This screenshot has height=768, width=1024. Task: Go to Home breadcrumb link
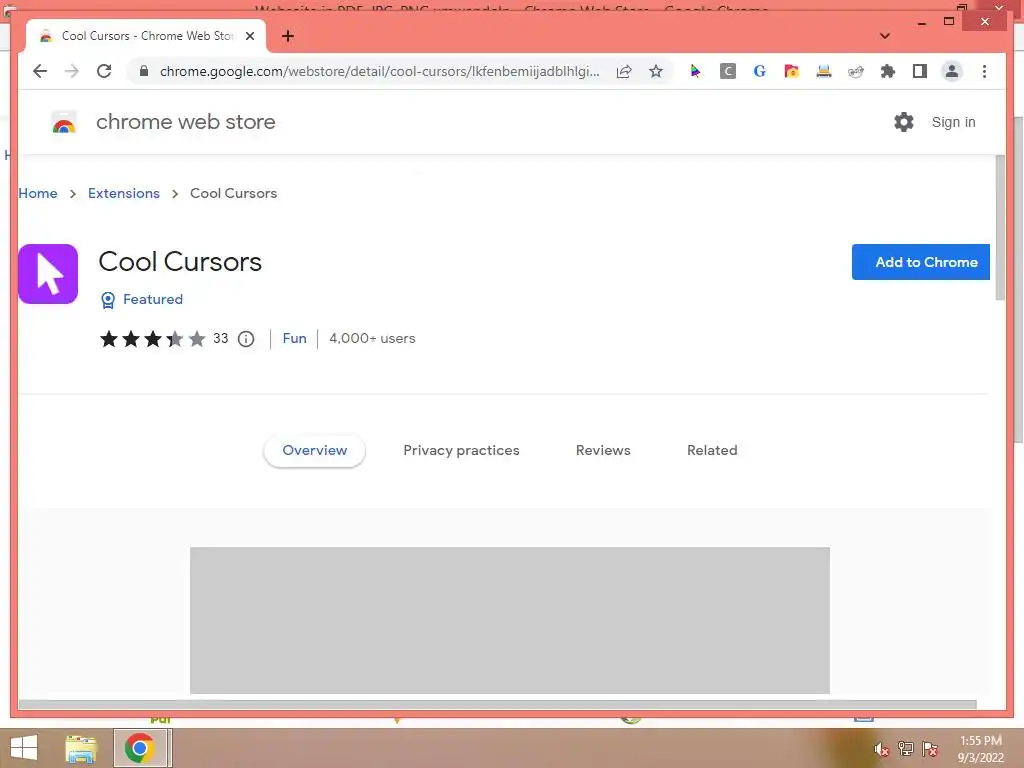click(x=38, y=193)
